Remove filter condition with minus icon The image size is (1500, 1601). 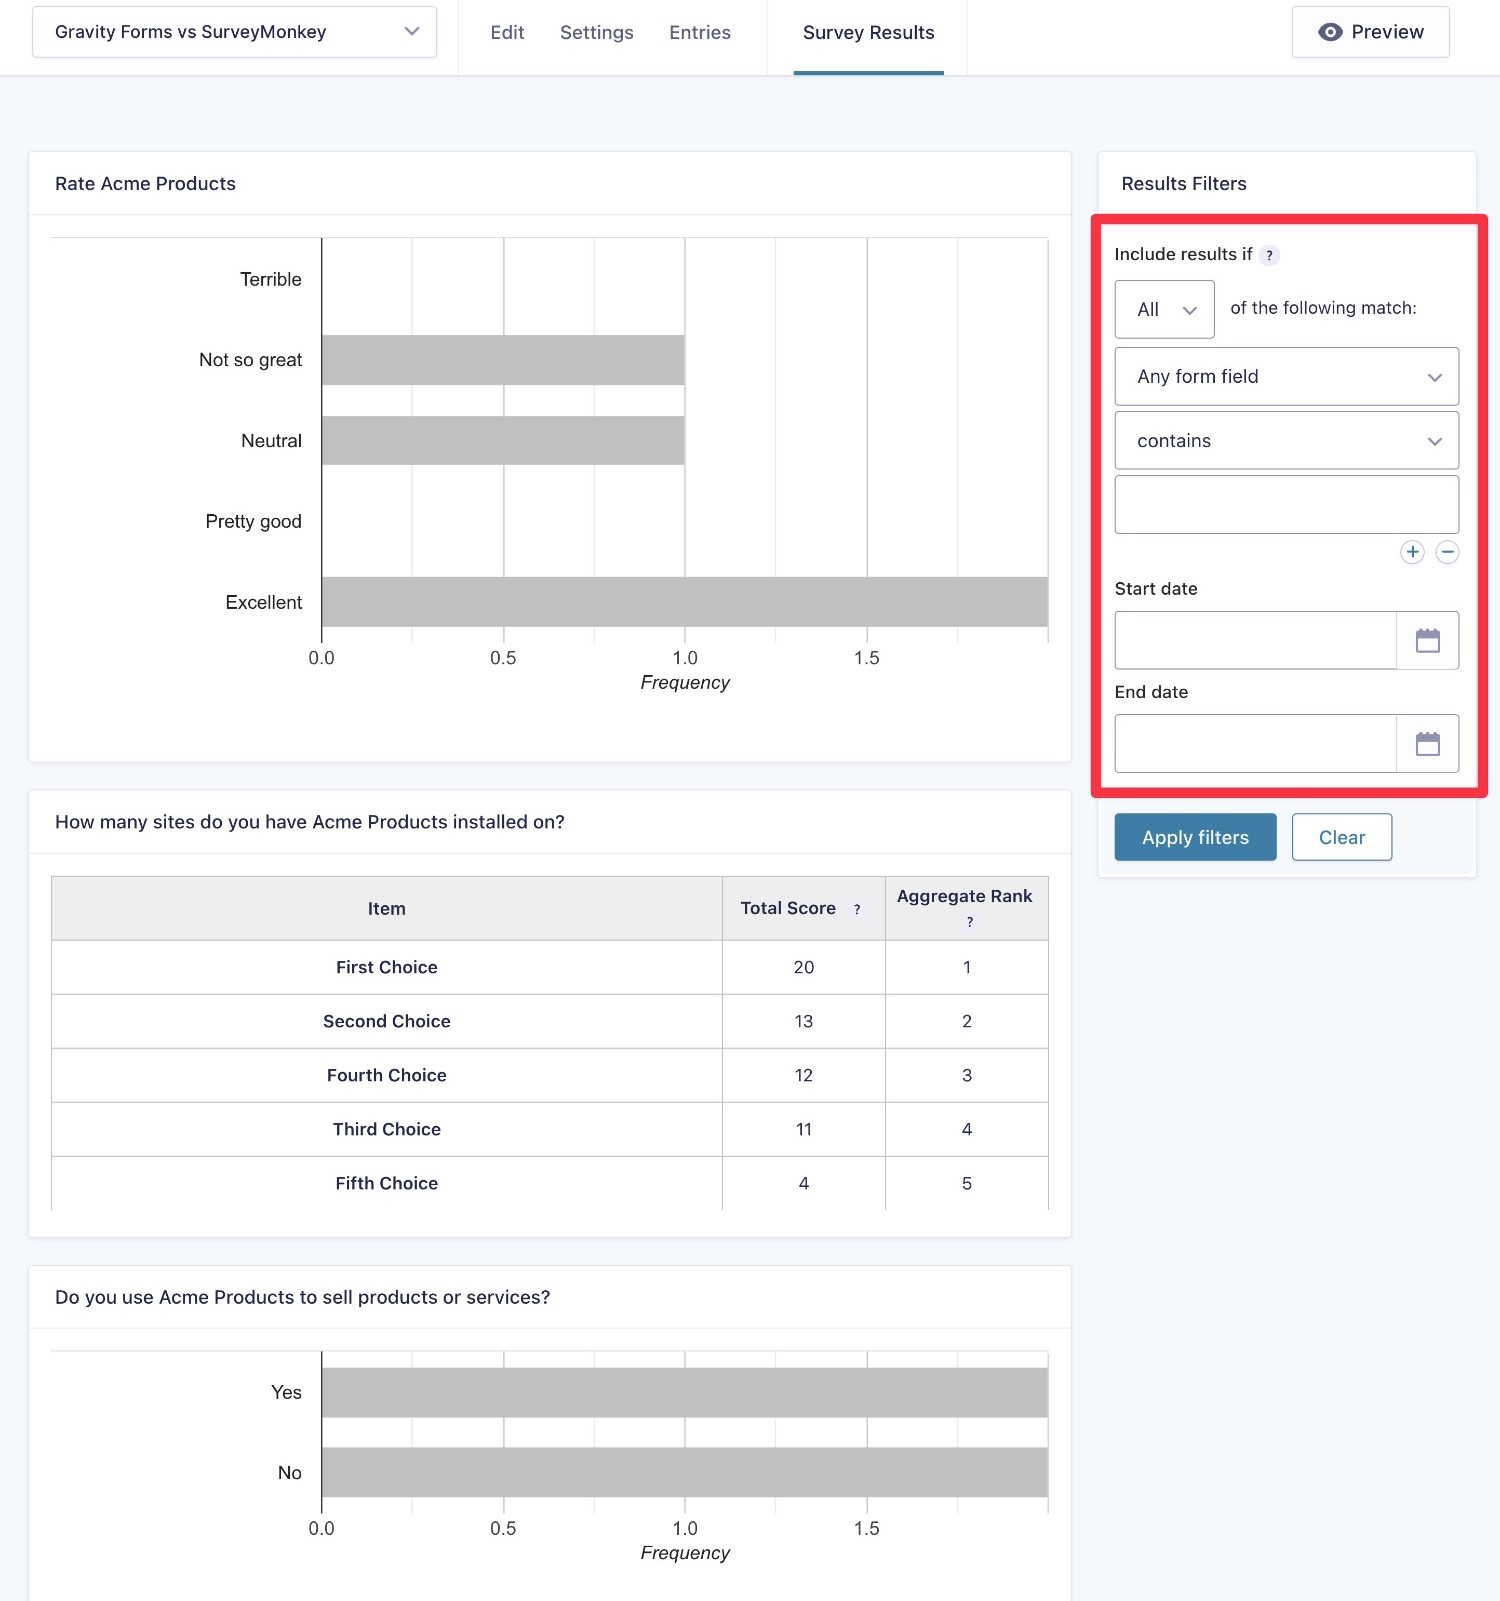pos(1447,552)
